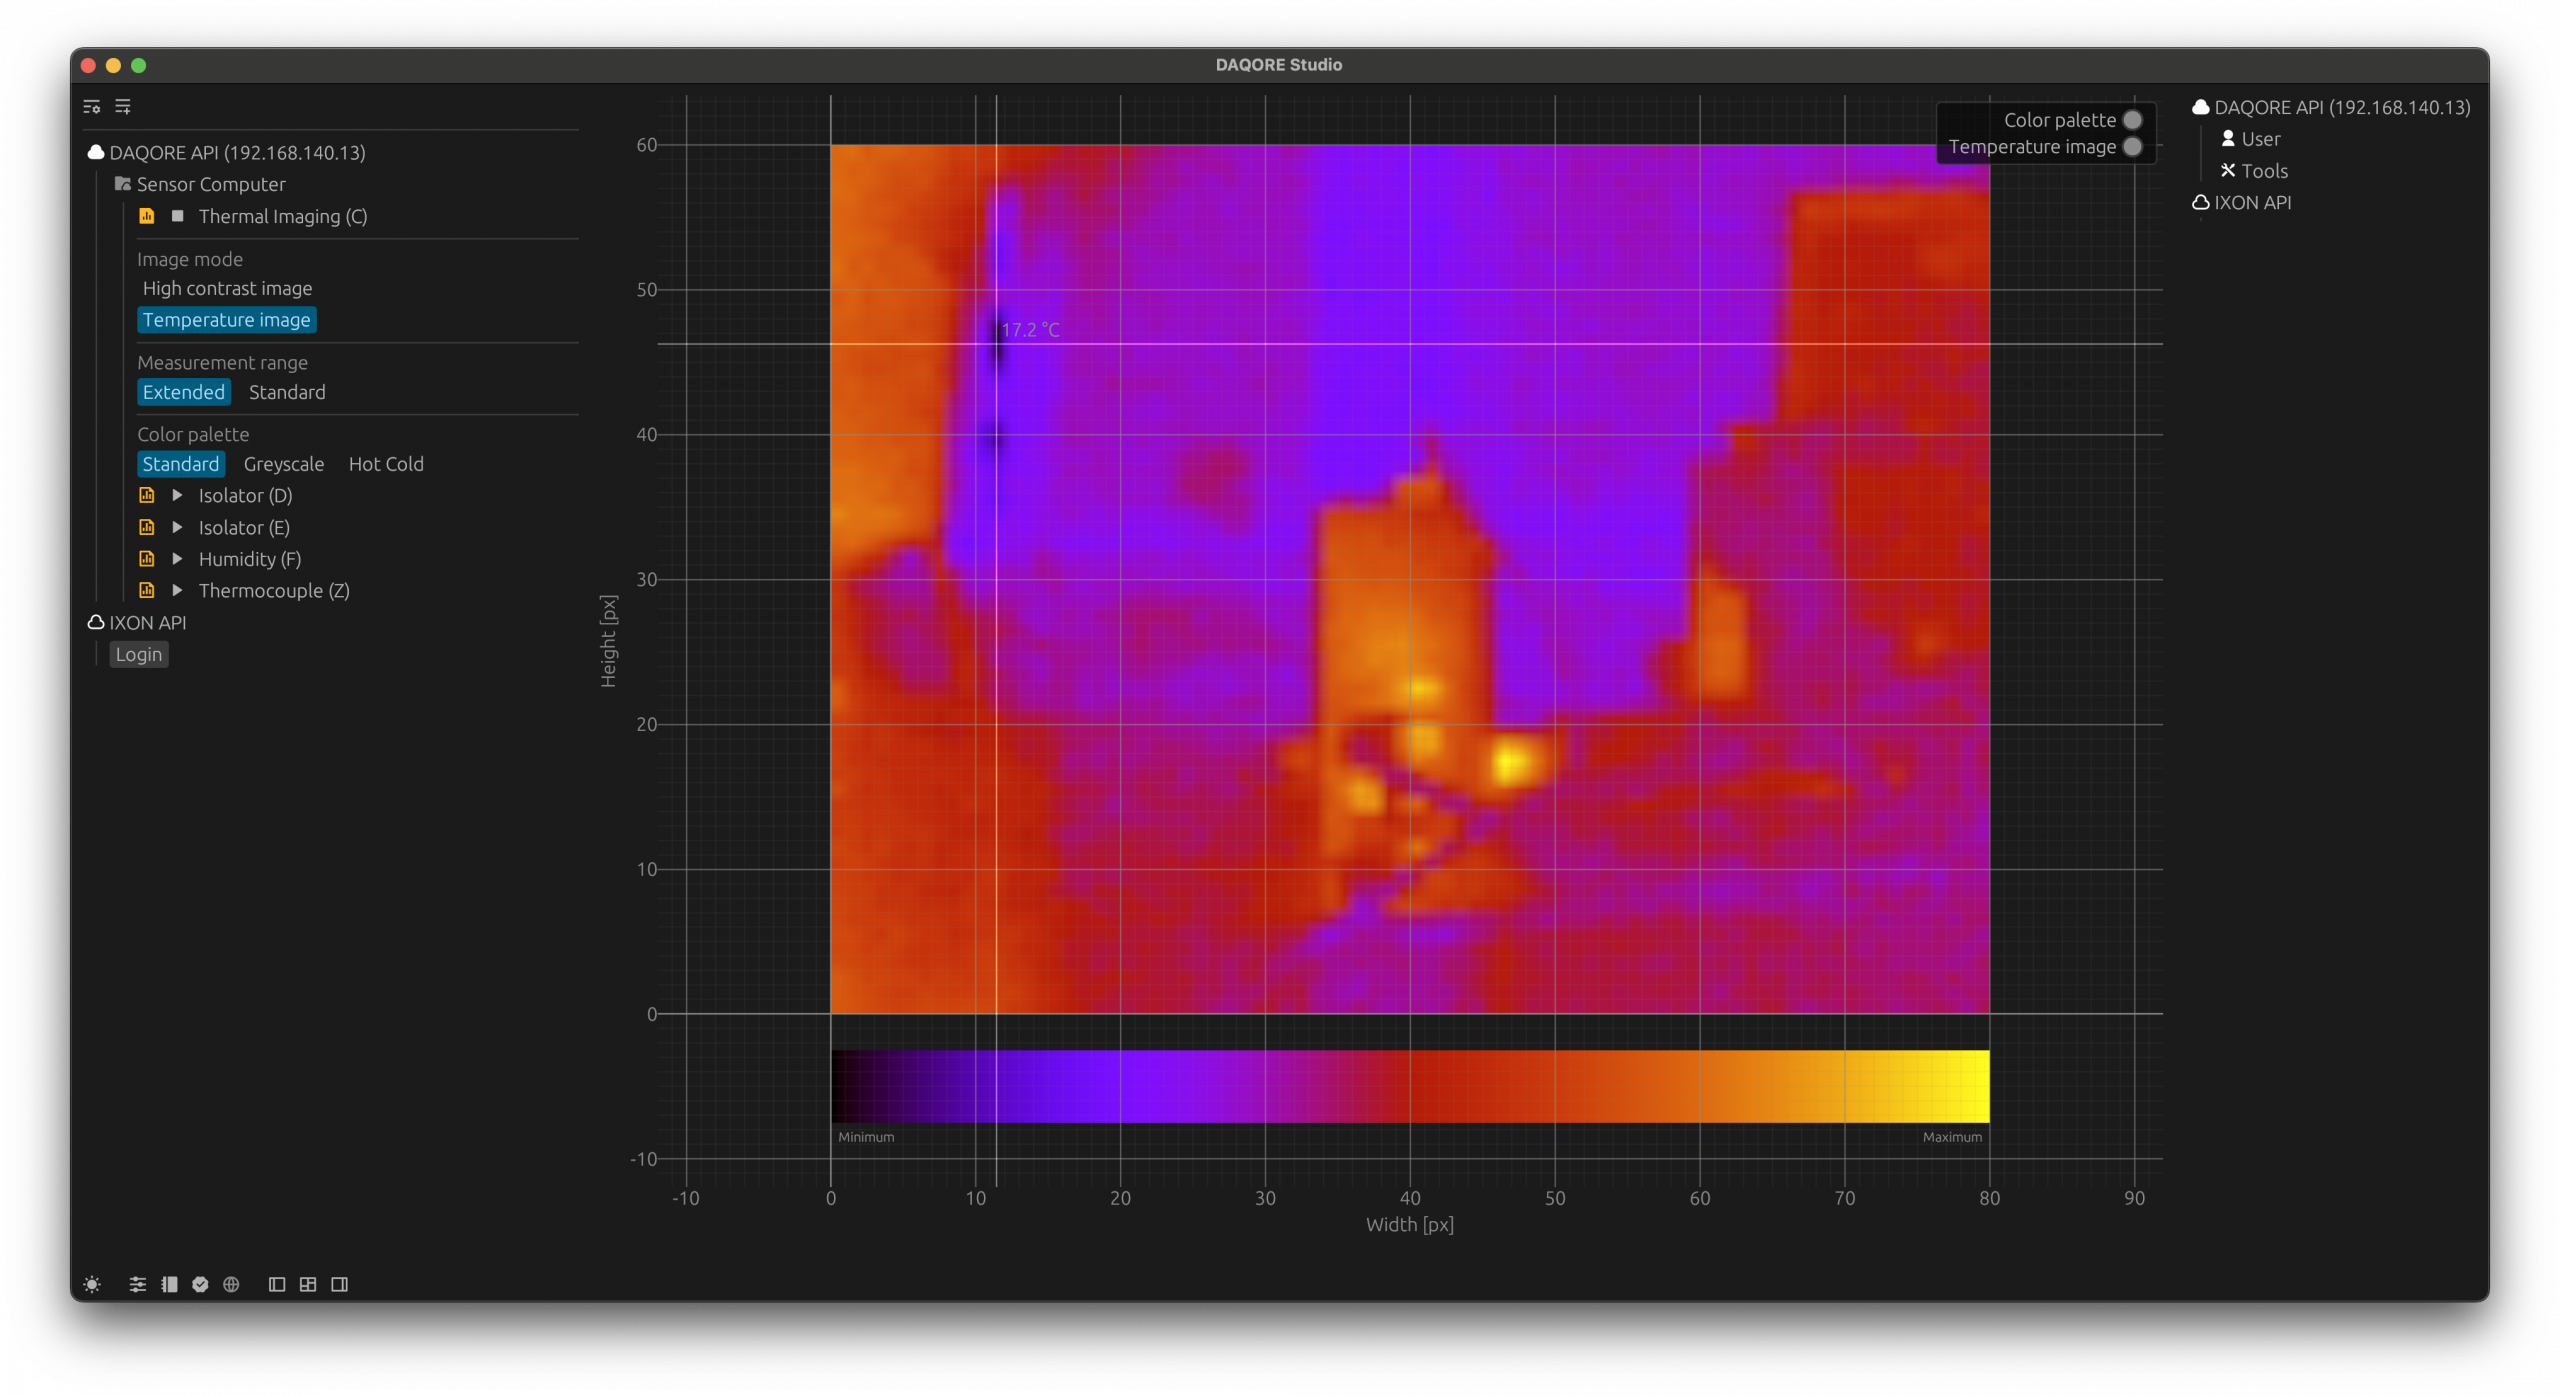Expand the Thermocouple (Z) sensor
The image size is (2560, 1395).
[x=177, y=590]
